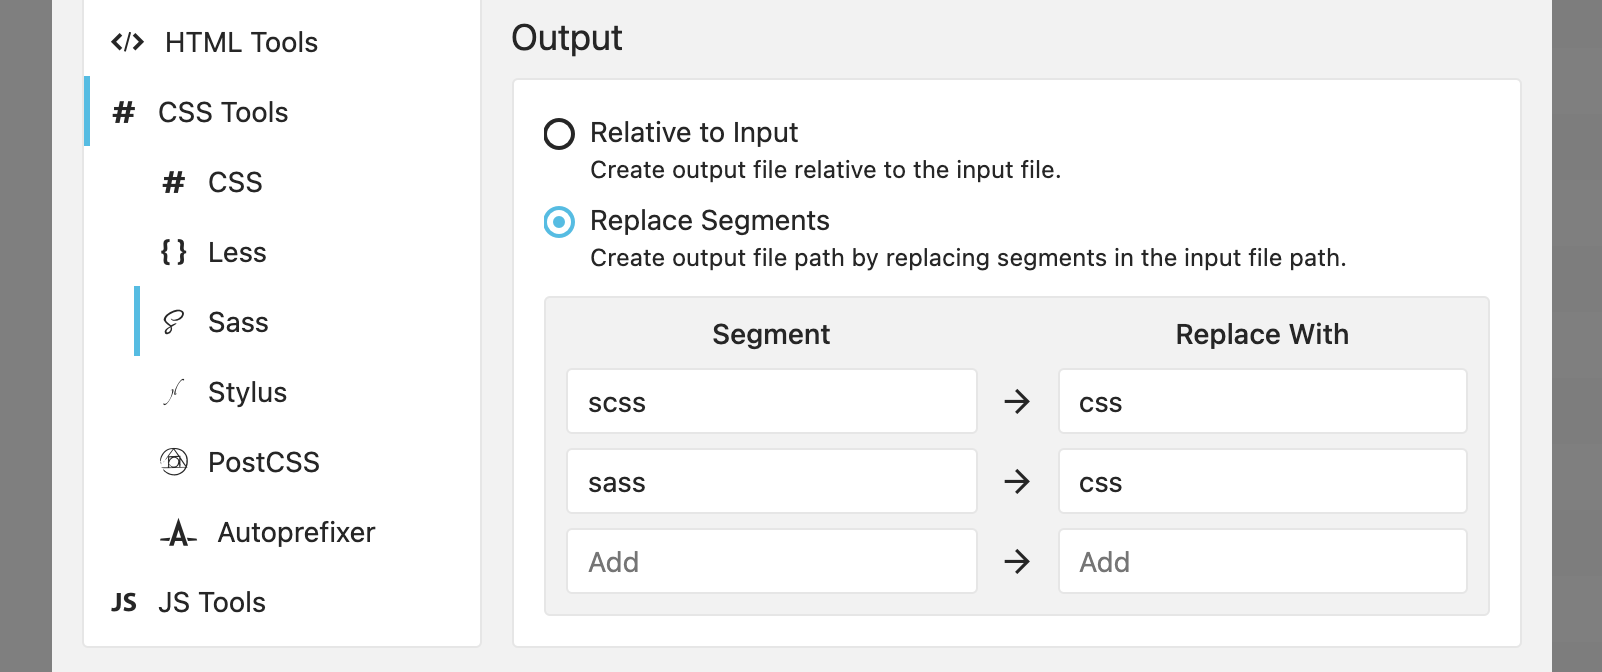Expand the CSS Tools section
1602x672 pixels.
(x=222, y=113)
